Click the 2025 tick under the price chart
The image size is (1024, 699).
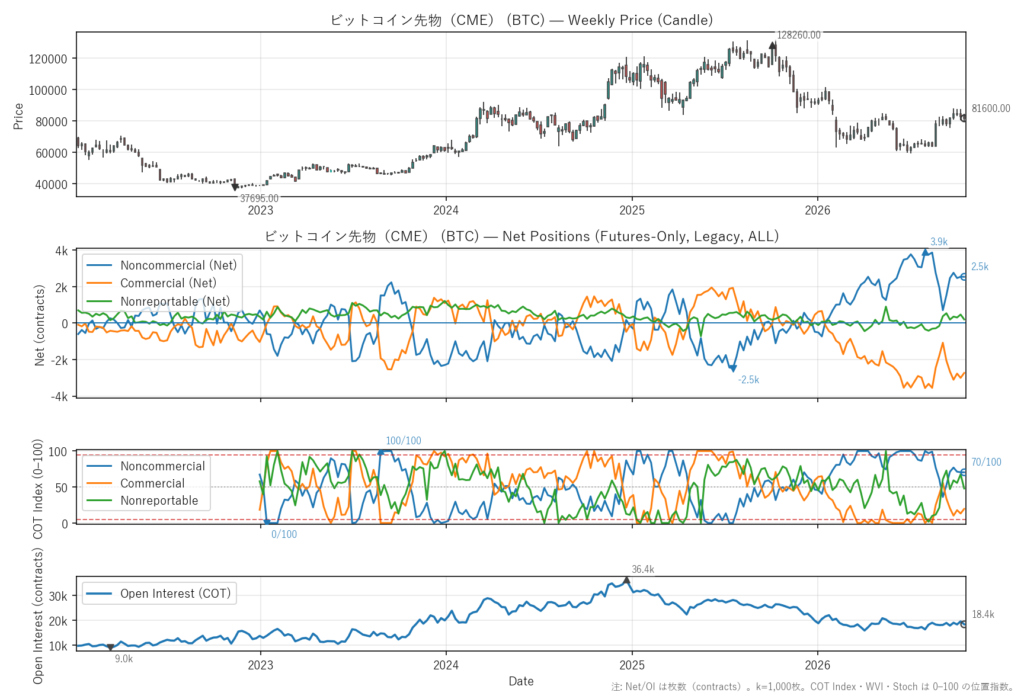632,210
